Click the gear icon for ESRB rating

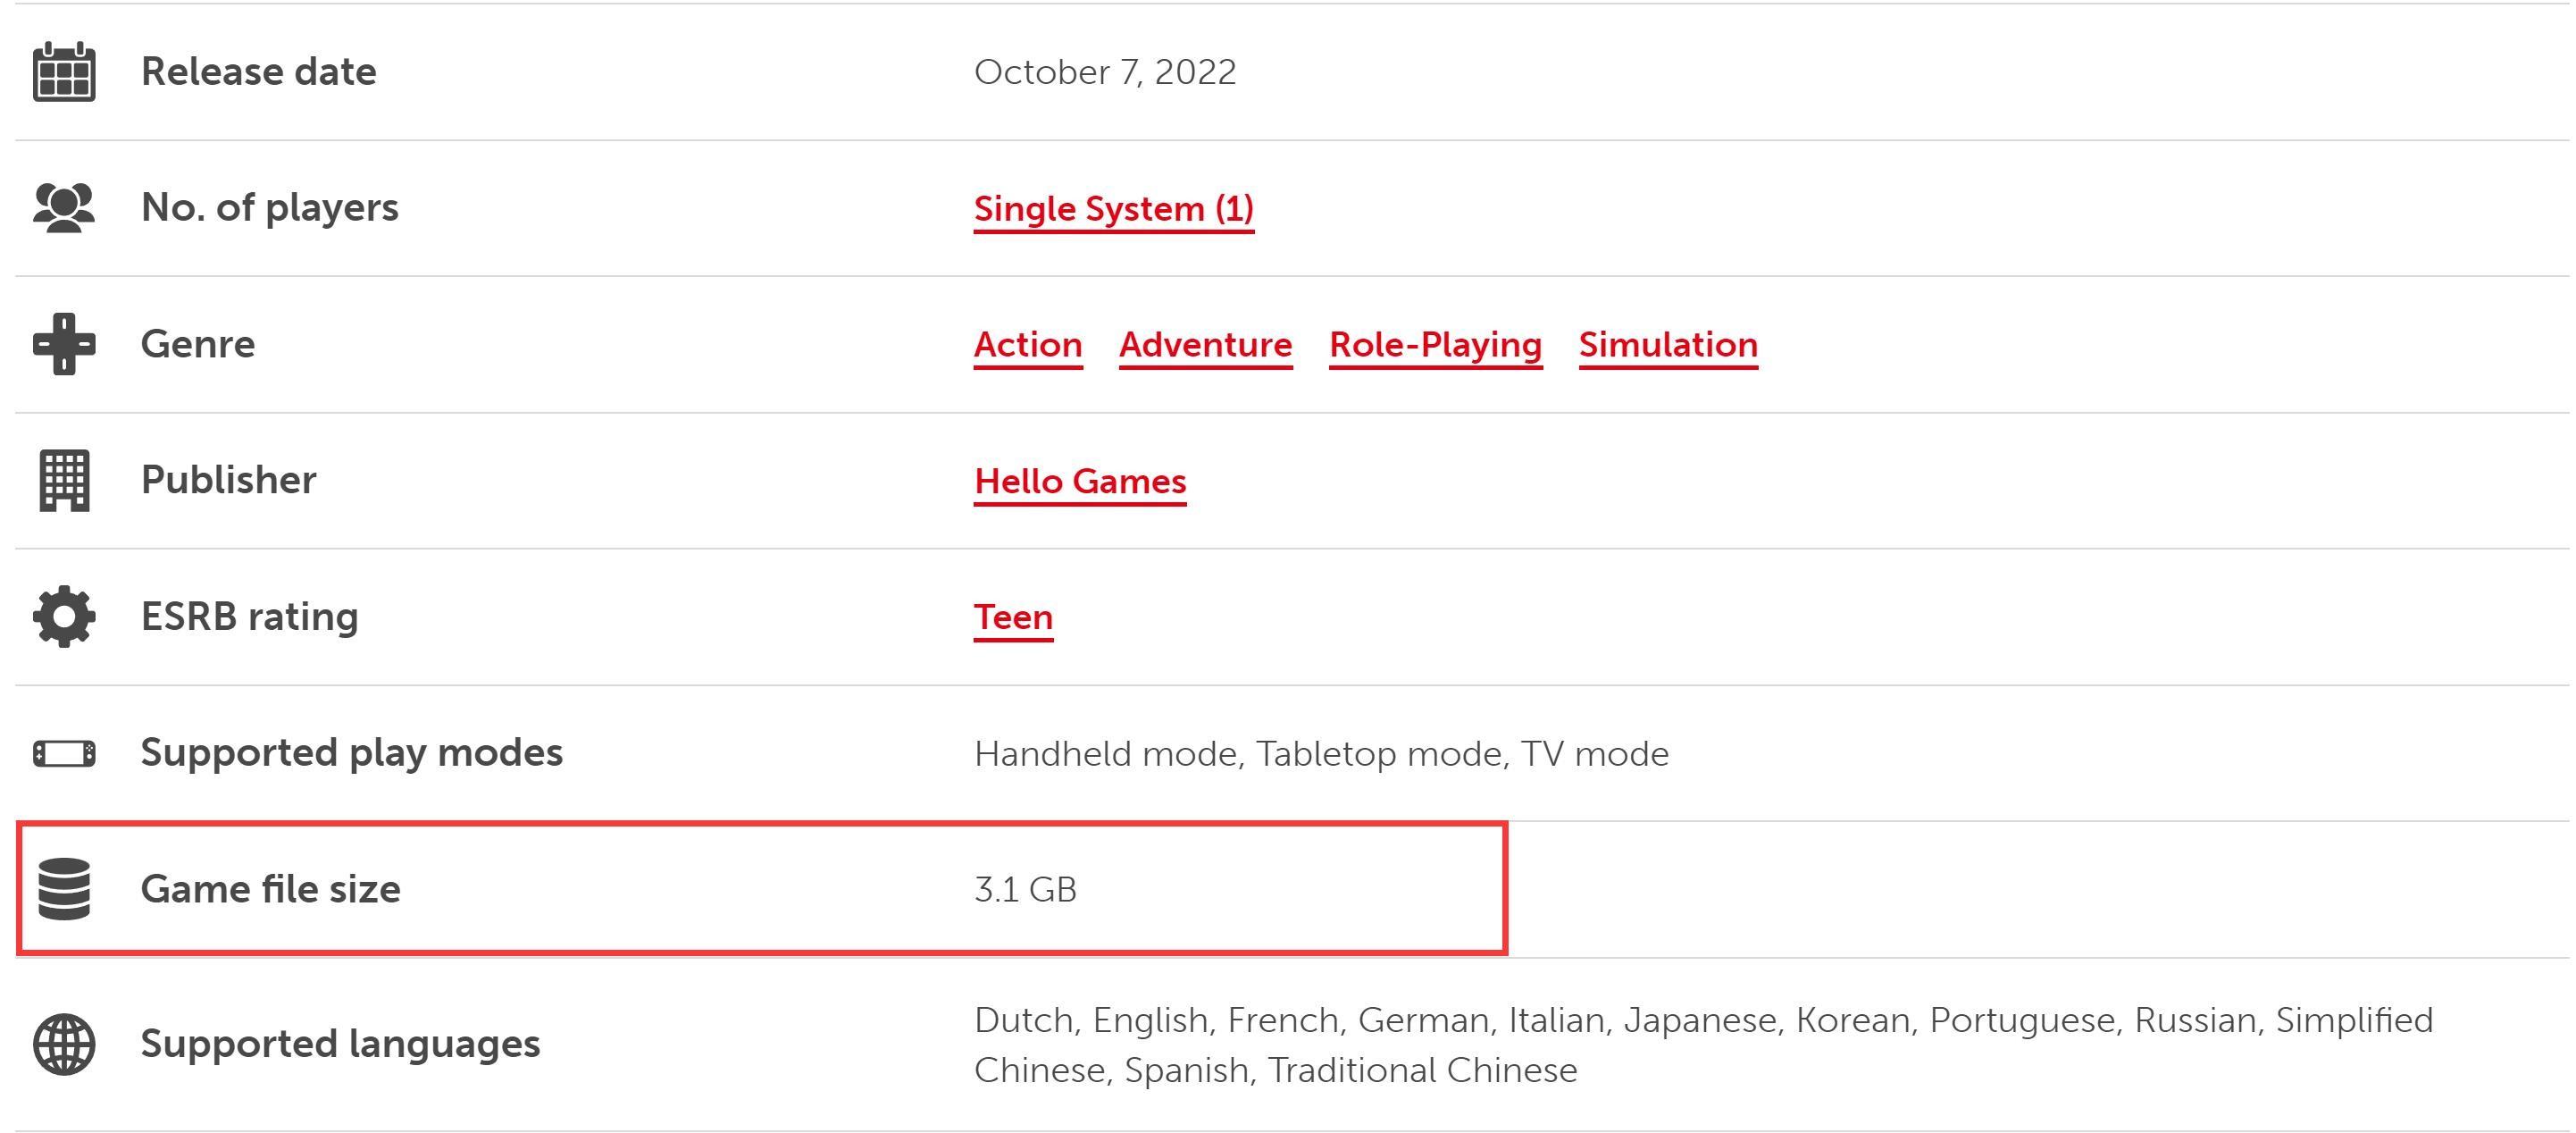(64, 616)
